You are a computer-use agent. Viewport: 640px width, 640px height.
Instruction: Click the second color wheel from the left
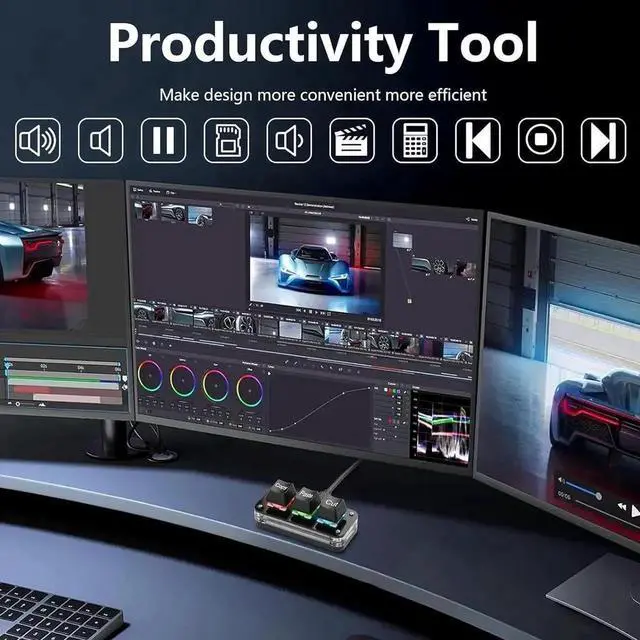183,381
